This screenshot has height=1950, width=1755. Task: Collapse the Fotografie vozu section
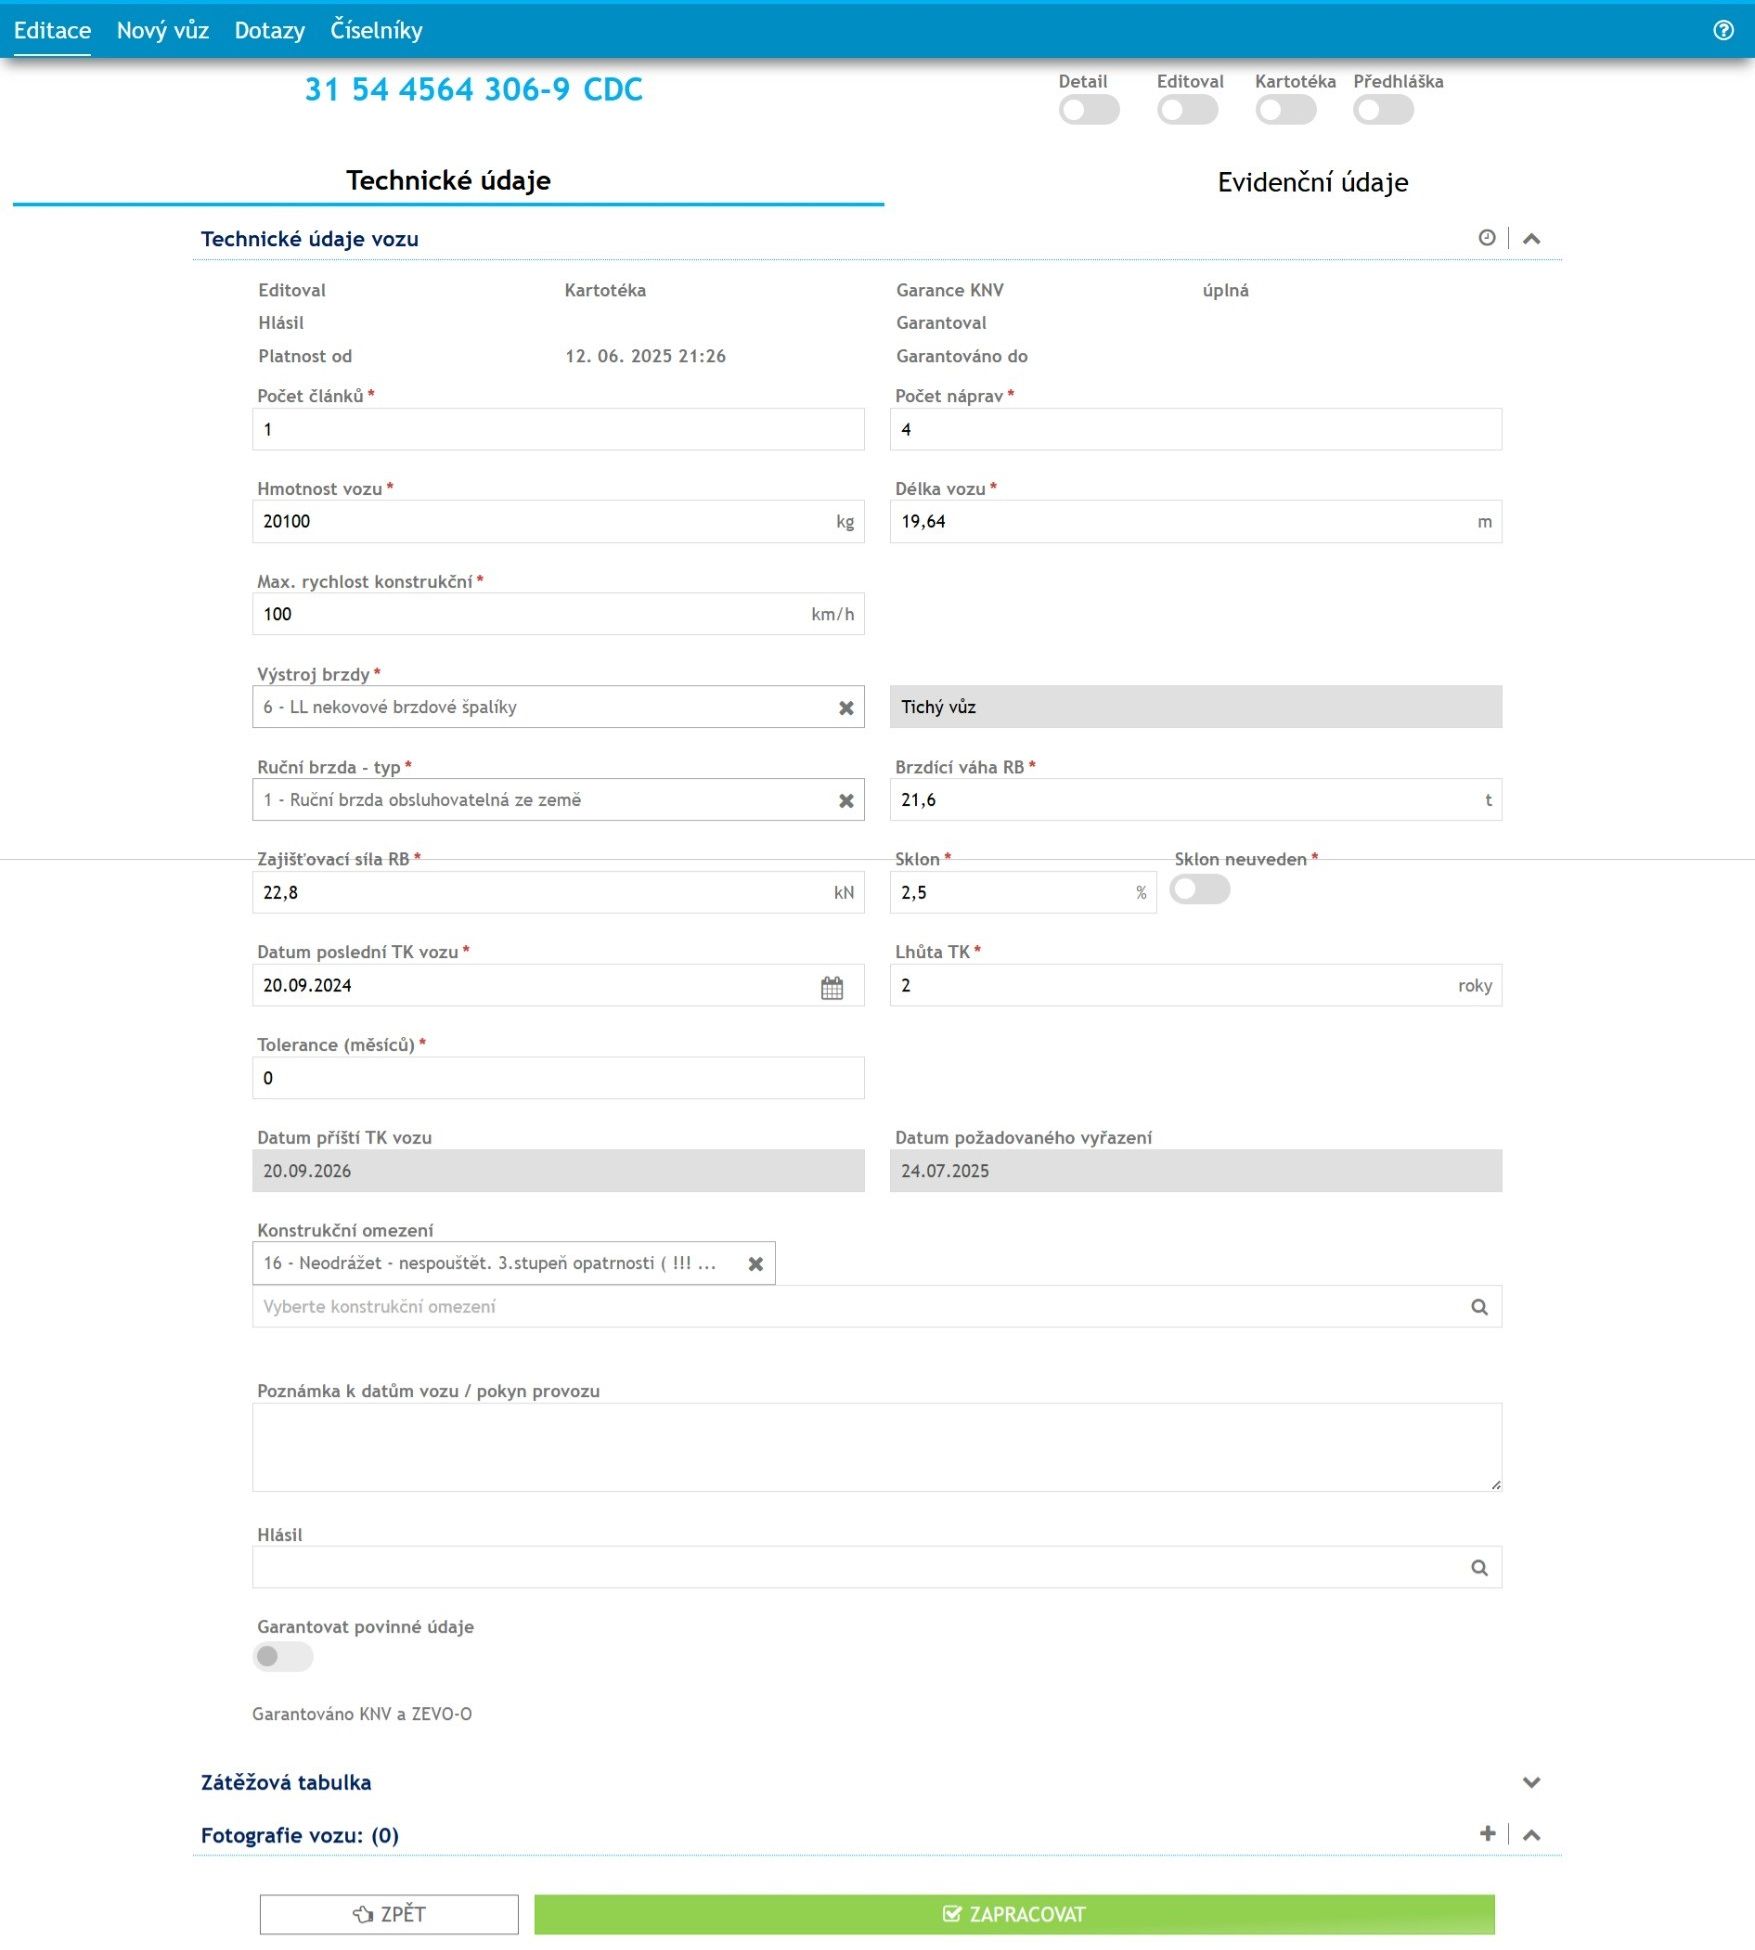coord(1531,1835)
